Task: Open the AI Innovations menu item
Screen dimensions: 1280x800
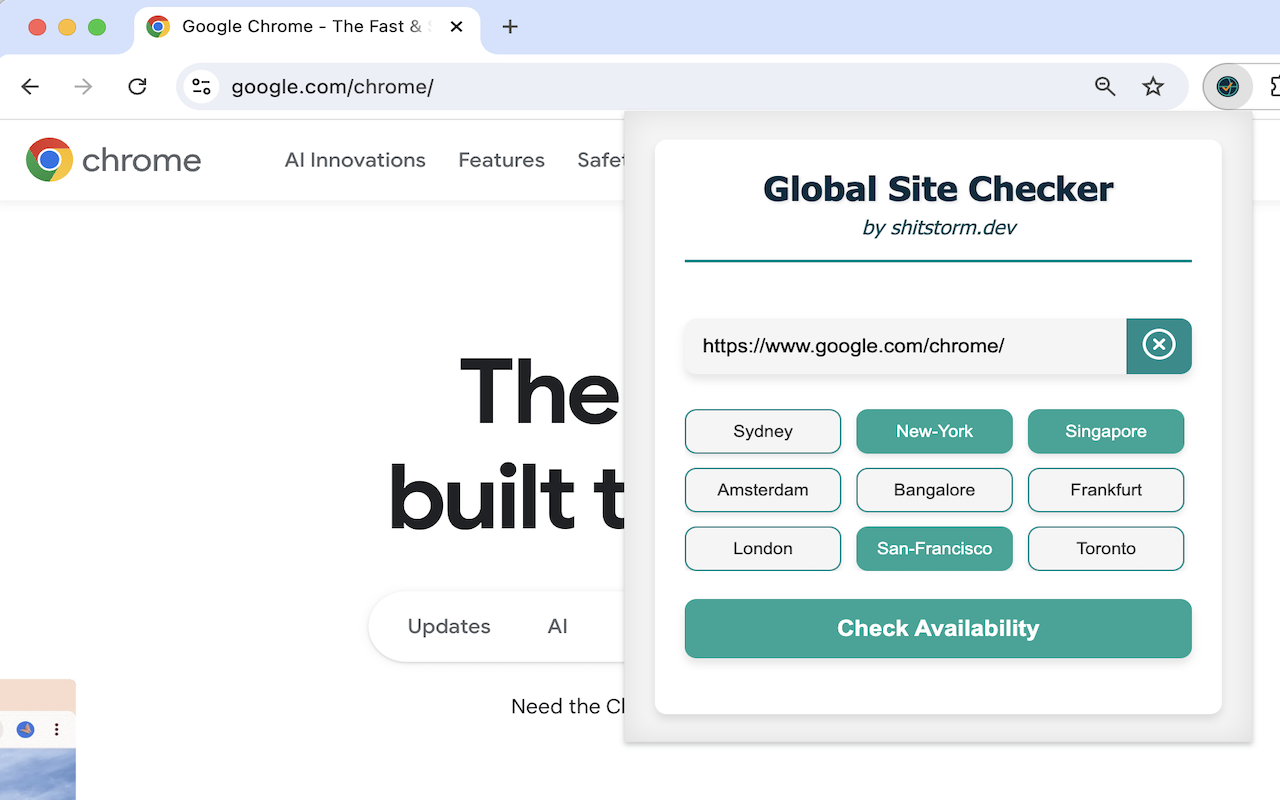Action: point(355,160)
